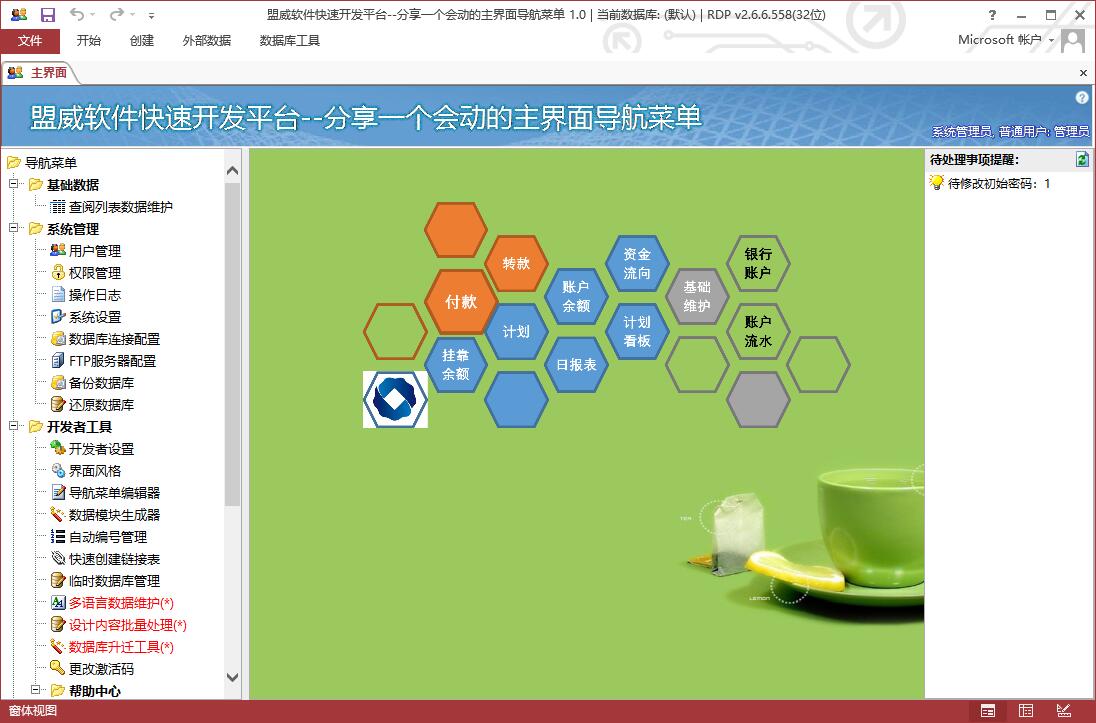
Task: Open the Microsoft 帐户 dropdown
Action: pyautogui.click(x=1007, y=40)
